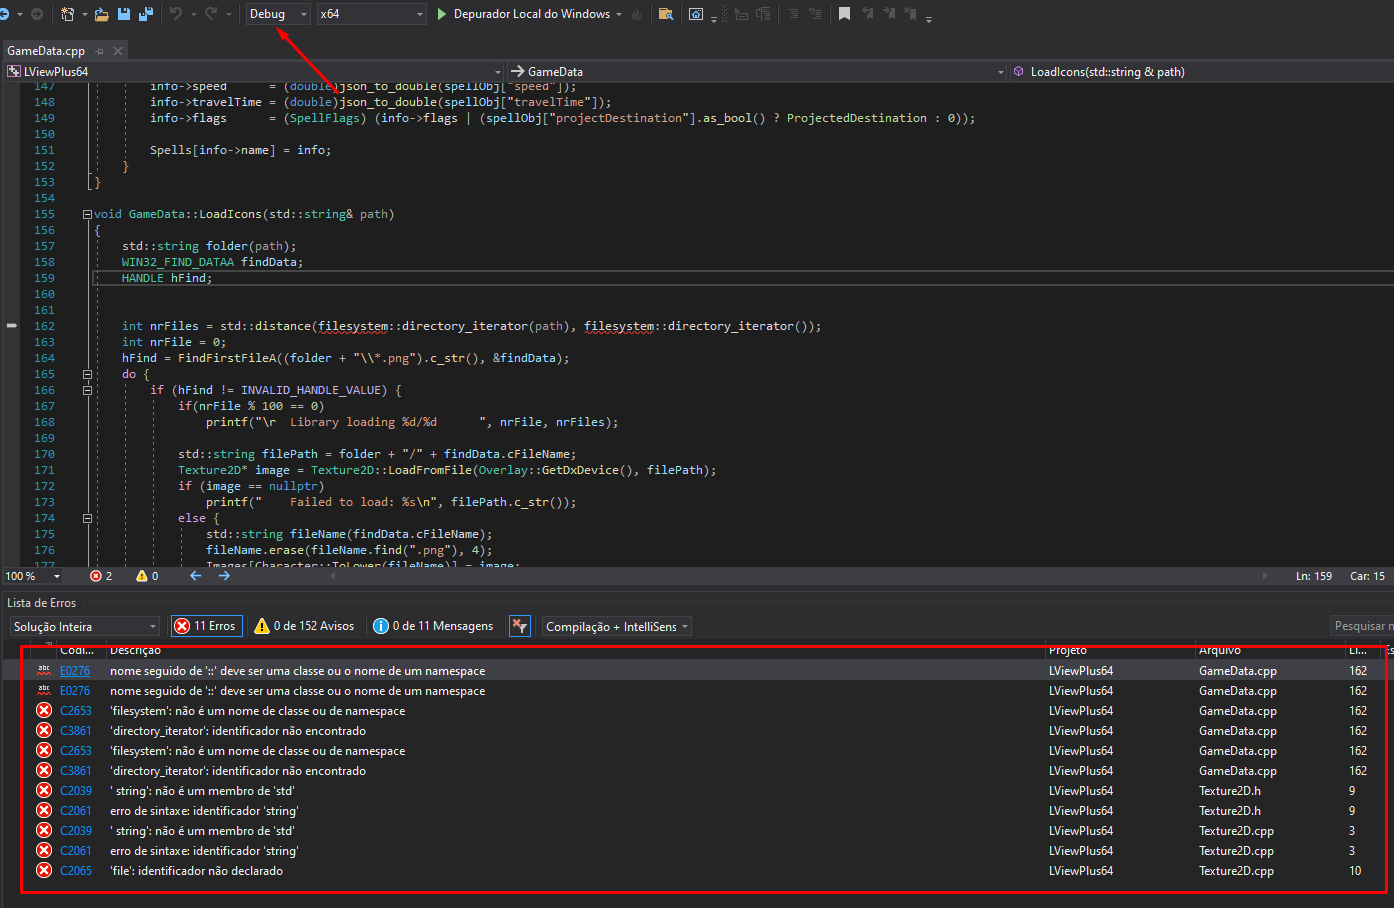Save the current file with Save icon

(x=124, y=14)
